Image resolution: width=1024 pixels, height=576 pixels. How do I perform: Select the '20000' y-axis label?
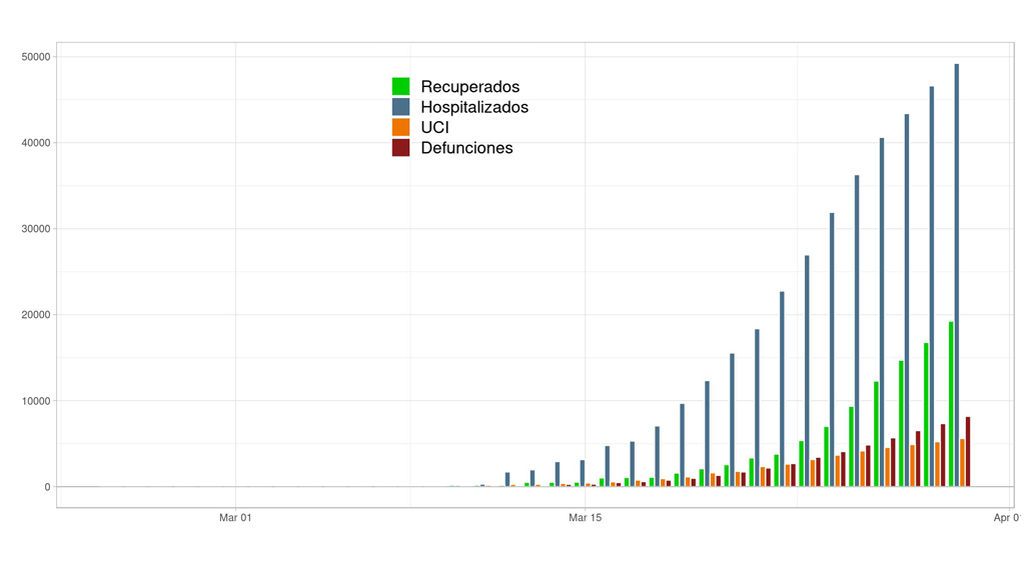click(x=36, y=315)
